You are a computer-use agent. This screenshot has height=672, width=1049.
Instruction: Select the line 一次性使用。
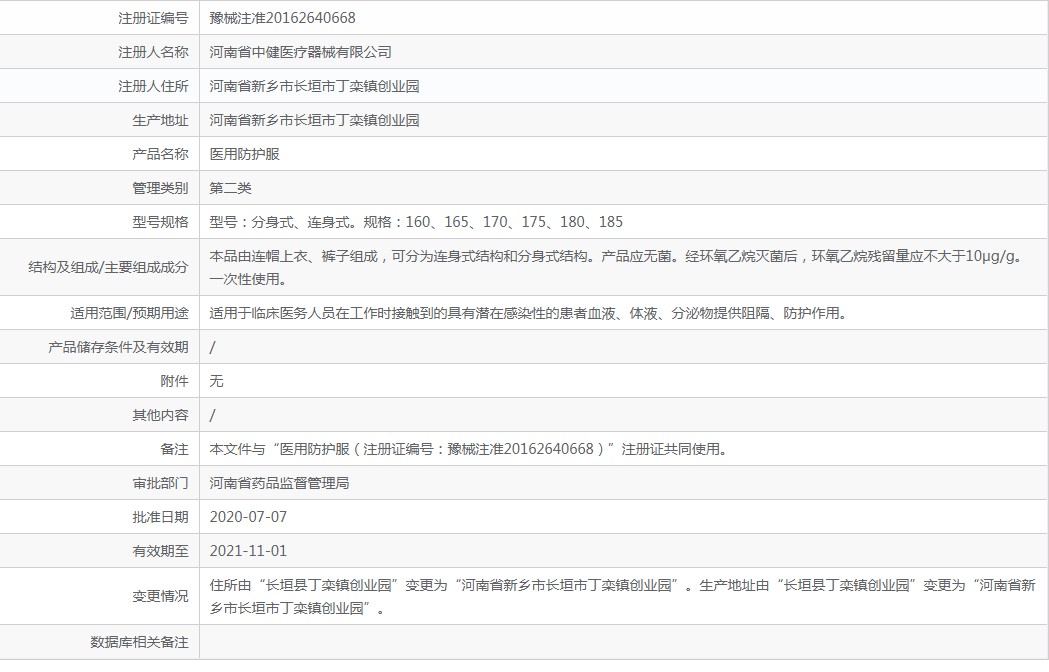coord(248,279)
